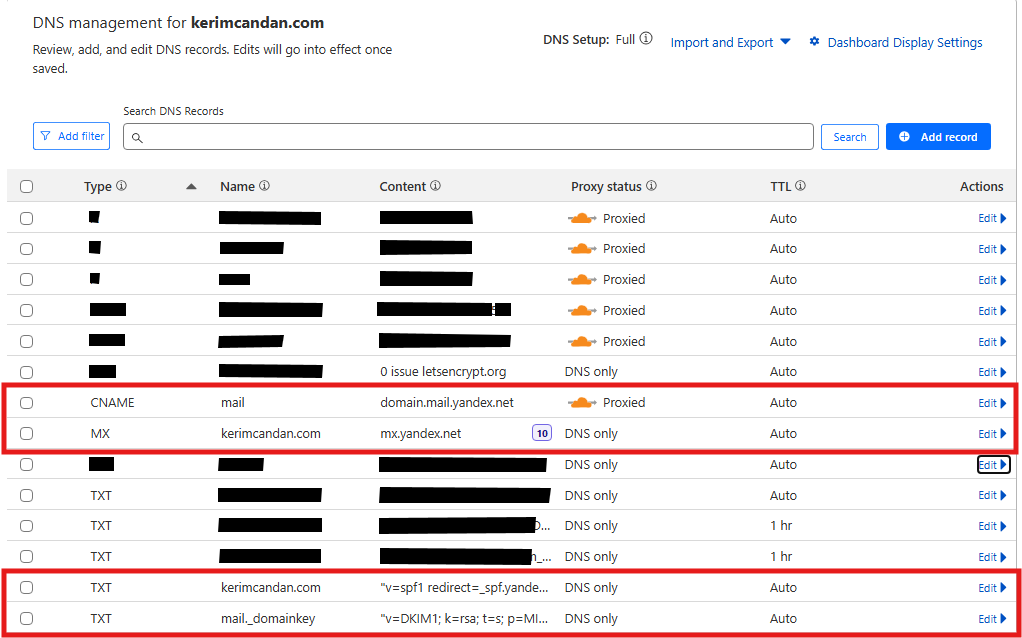Click the priority 10 badge on MX record
Image resolution: width=1022 pixels, height=638 pixels.
(x=542, y=433)
